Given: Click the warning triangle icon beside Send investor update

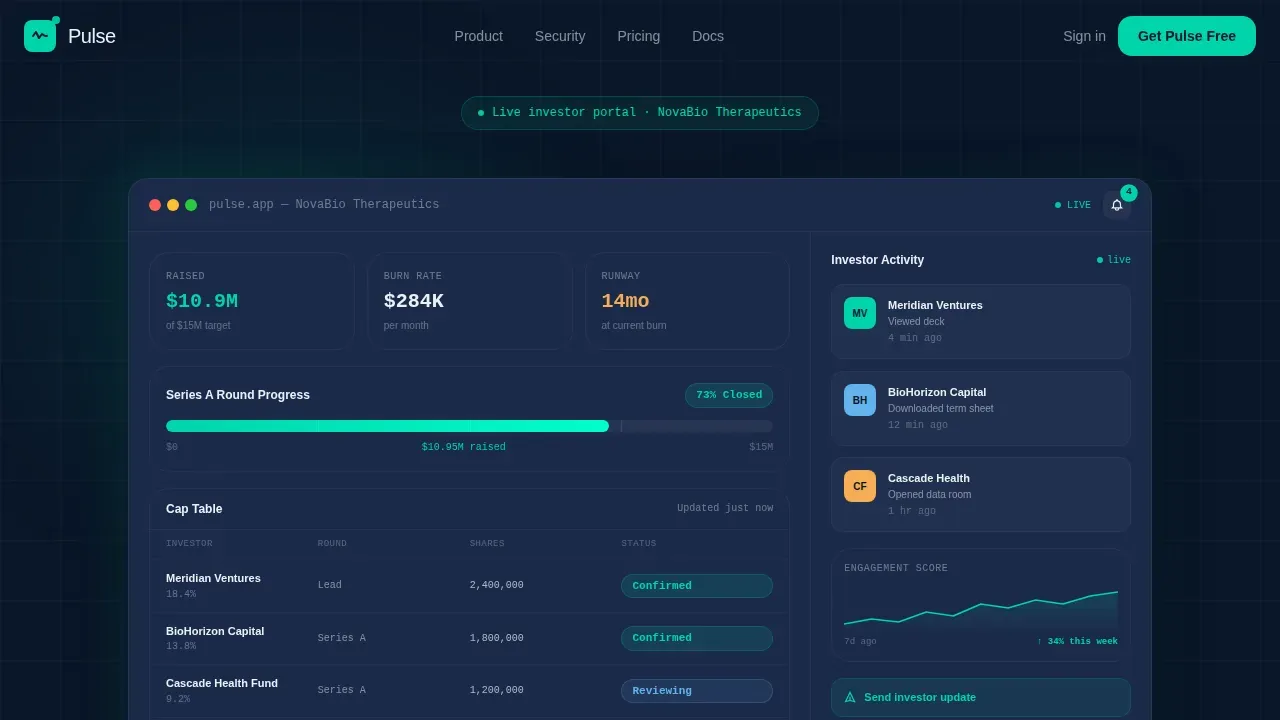Looking at the screenshot, I should 850,697.
